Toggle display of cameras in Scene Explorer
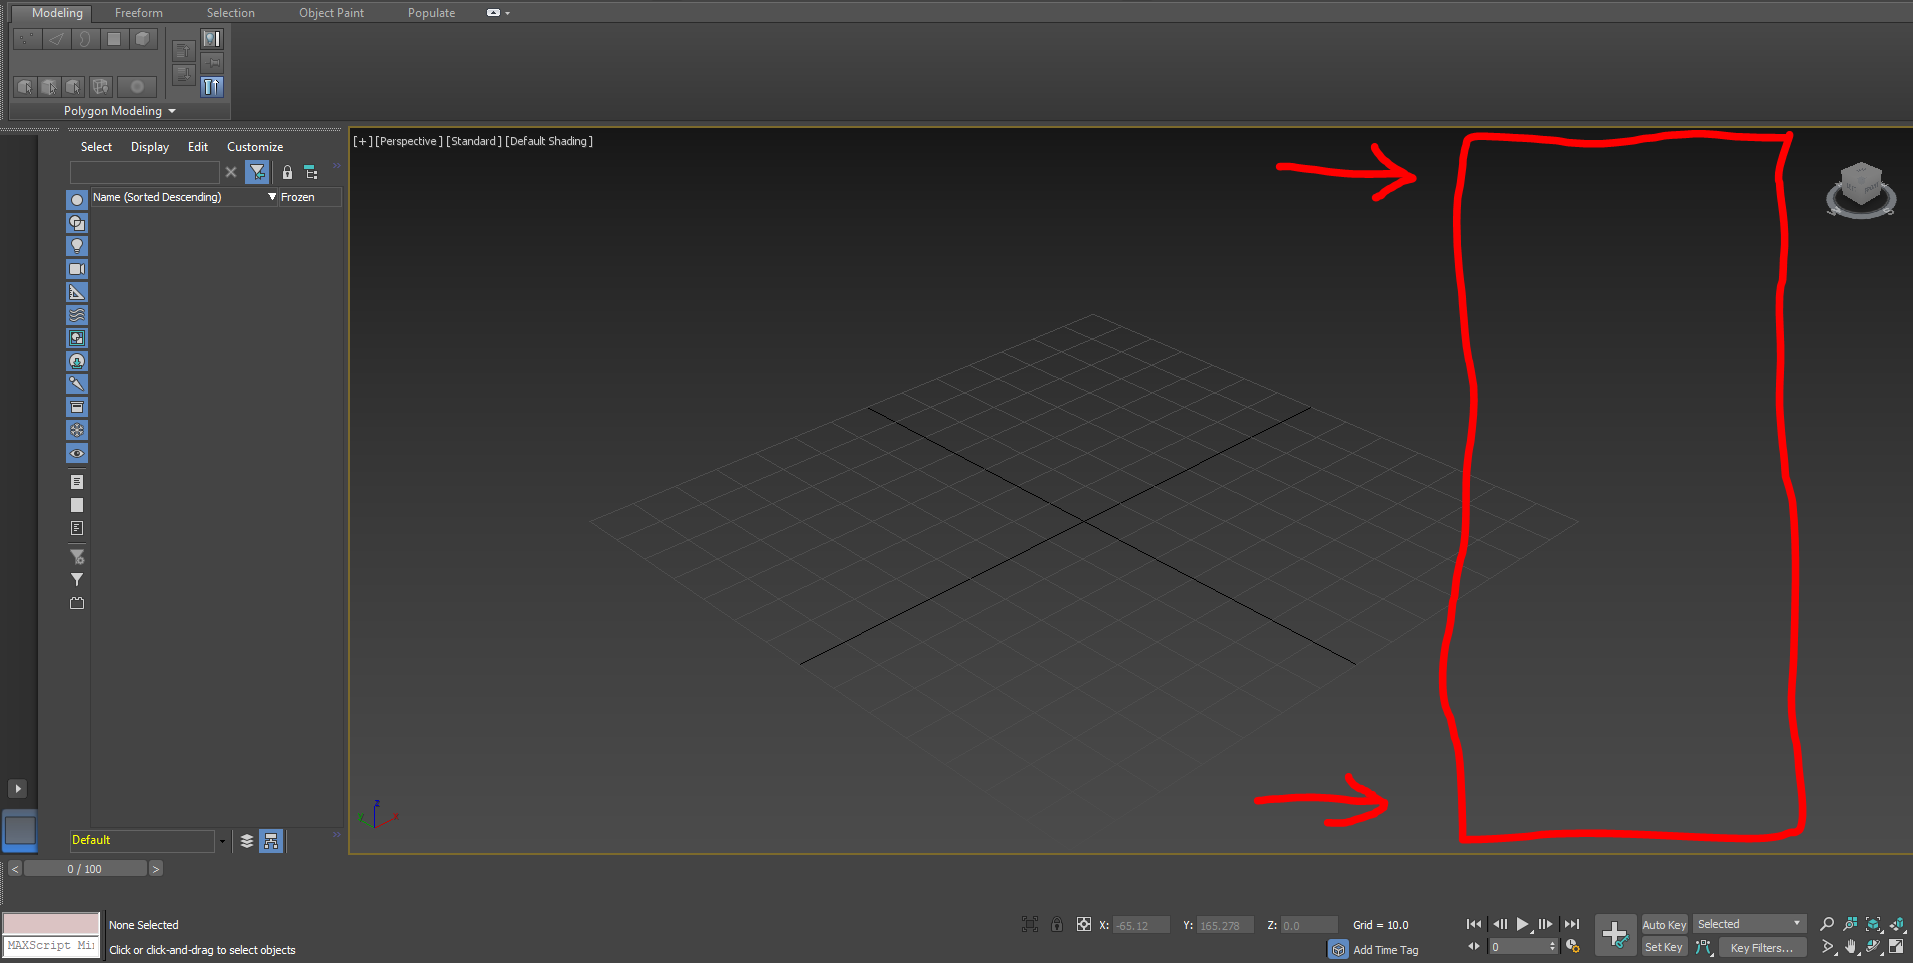1913x963 pixels. [77, 268]
